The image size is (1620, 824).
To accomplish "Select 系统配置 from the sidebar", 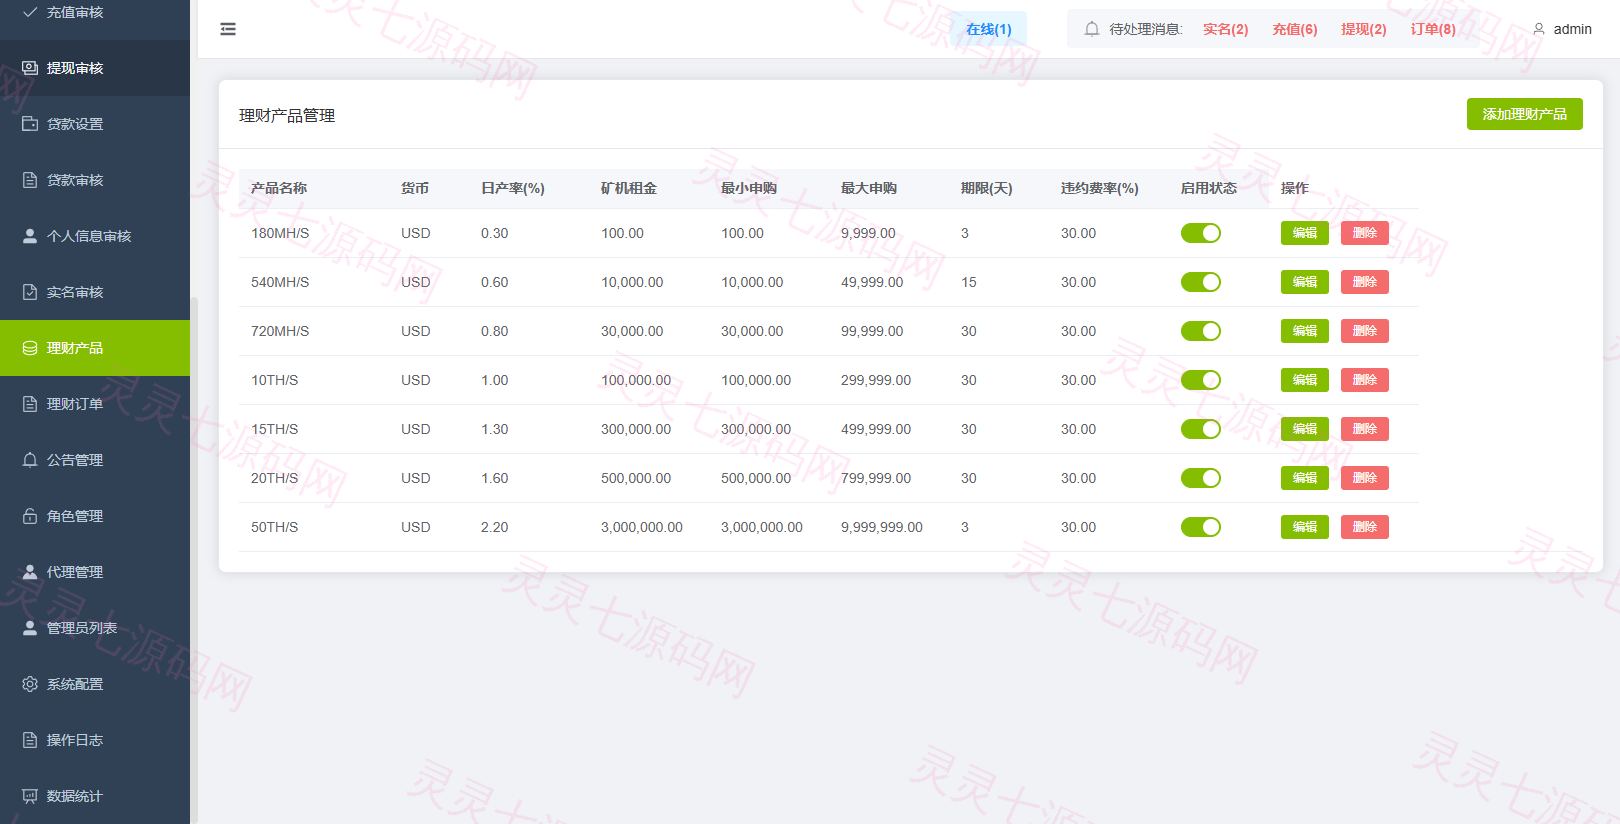I will pos(95,684).
